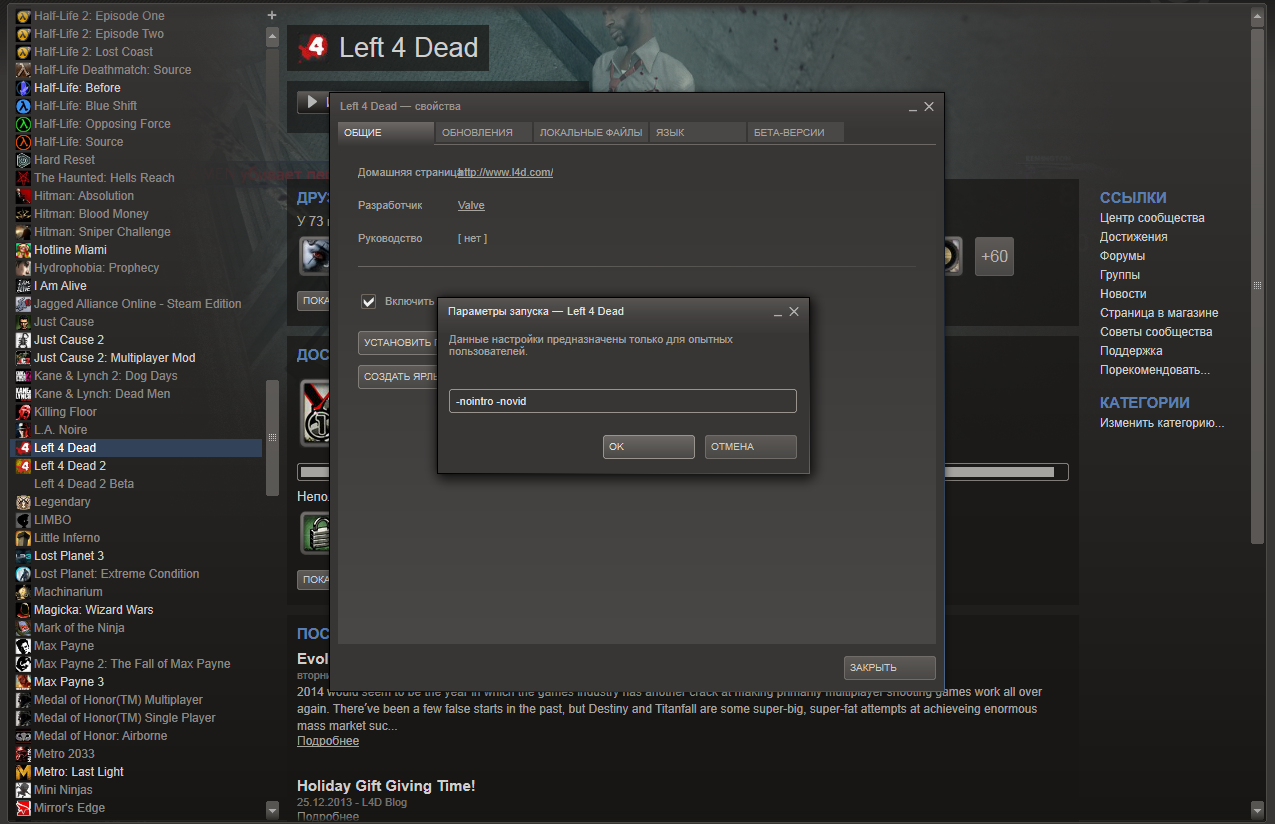The image size is (1275, 824).
Task: Click the Lost Planet 3 icon
Action: [x=24, y=556]
